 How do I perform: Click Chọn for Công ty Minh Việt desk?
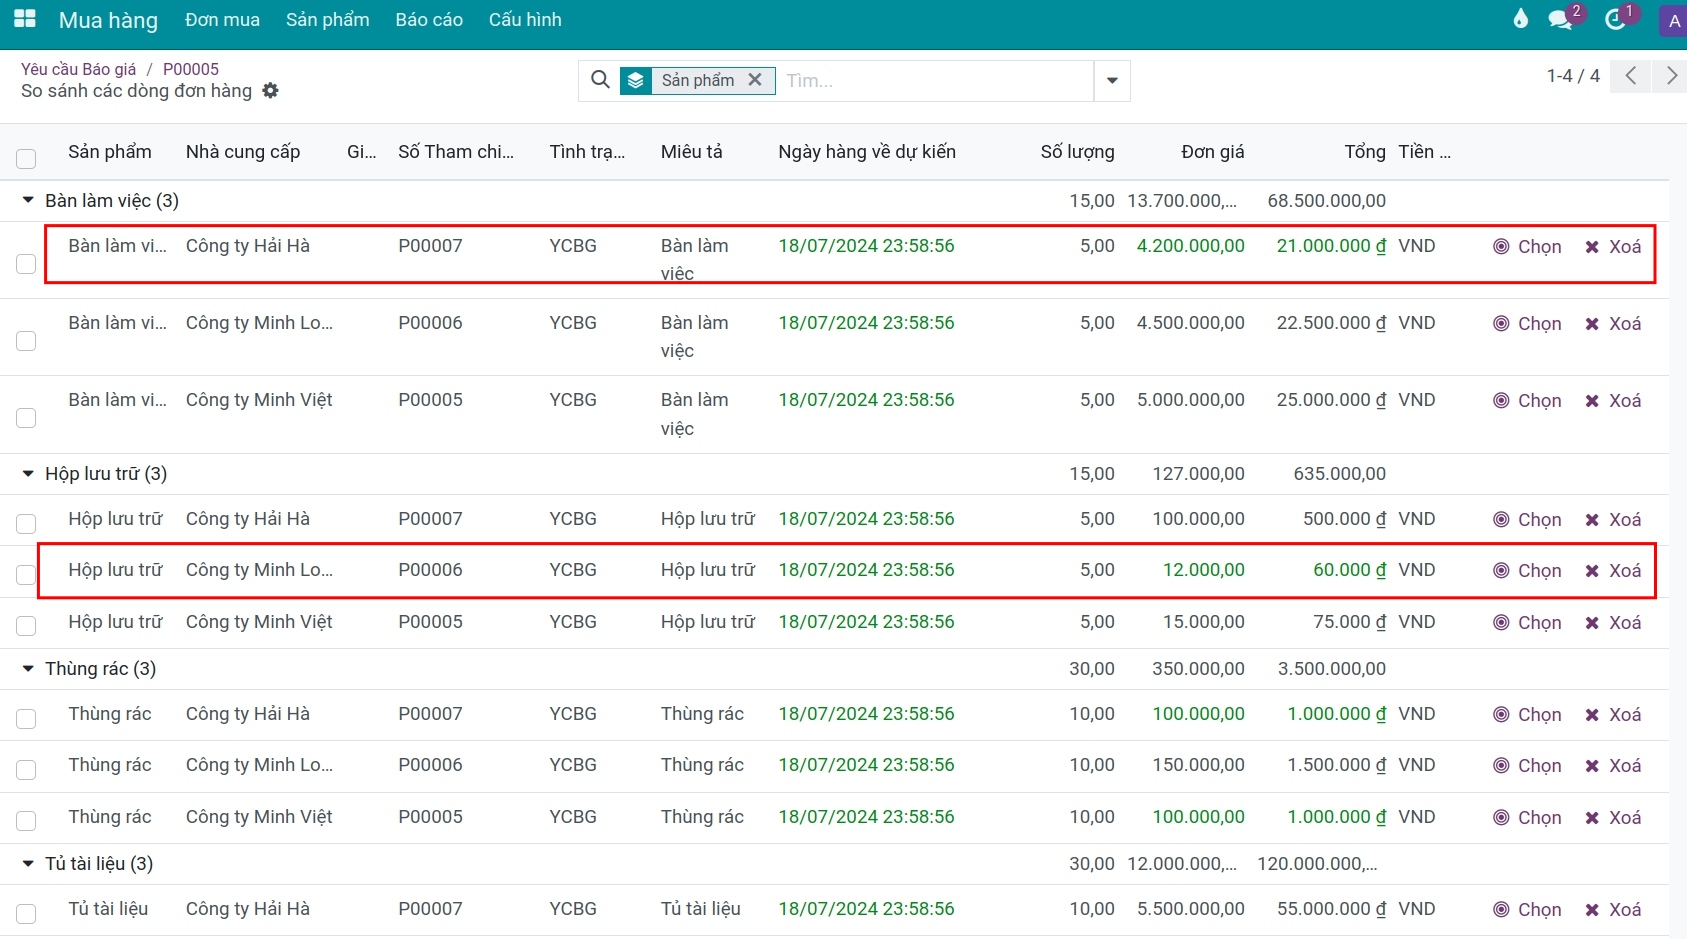pos(1527,400)
